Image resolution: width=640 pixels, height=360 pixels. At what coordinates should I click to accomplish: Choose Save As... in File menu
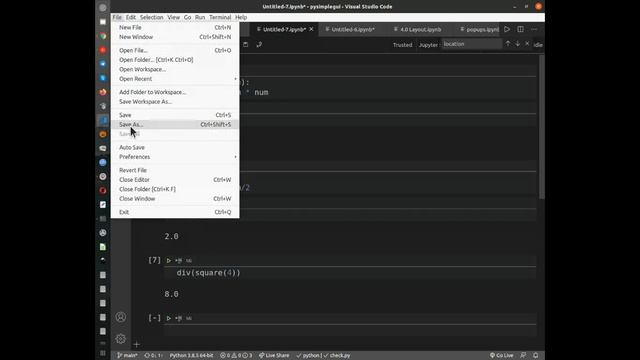(175, 124)
